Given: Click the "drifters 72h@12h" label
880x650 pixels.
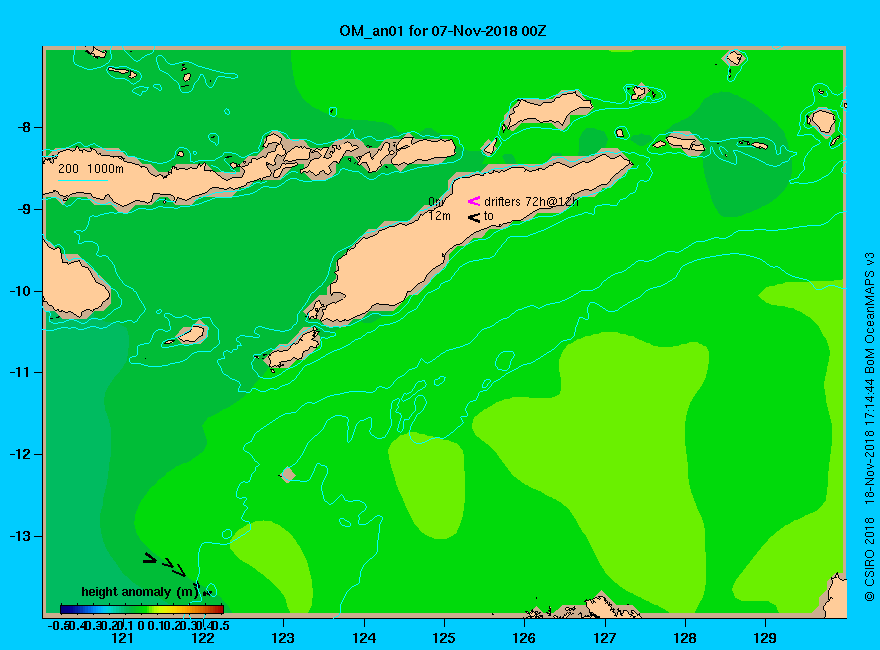Looking at the screenshot, I should [x=531, y=202].
